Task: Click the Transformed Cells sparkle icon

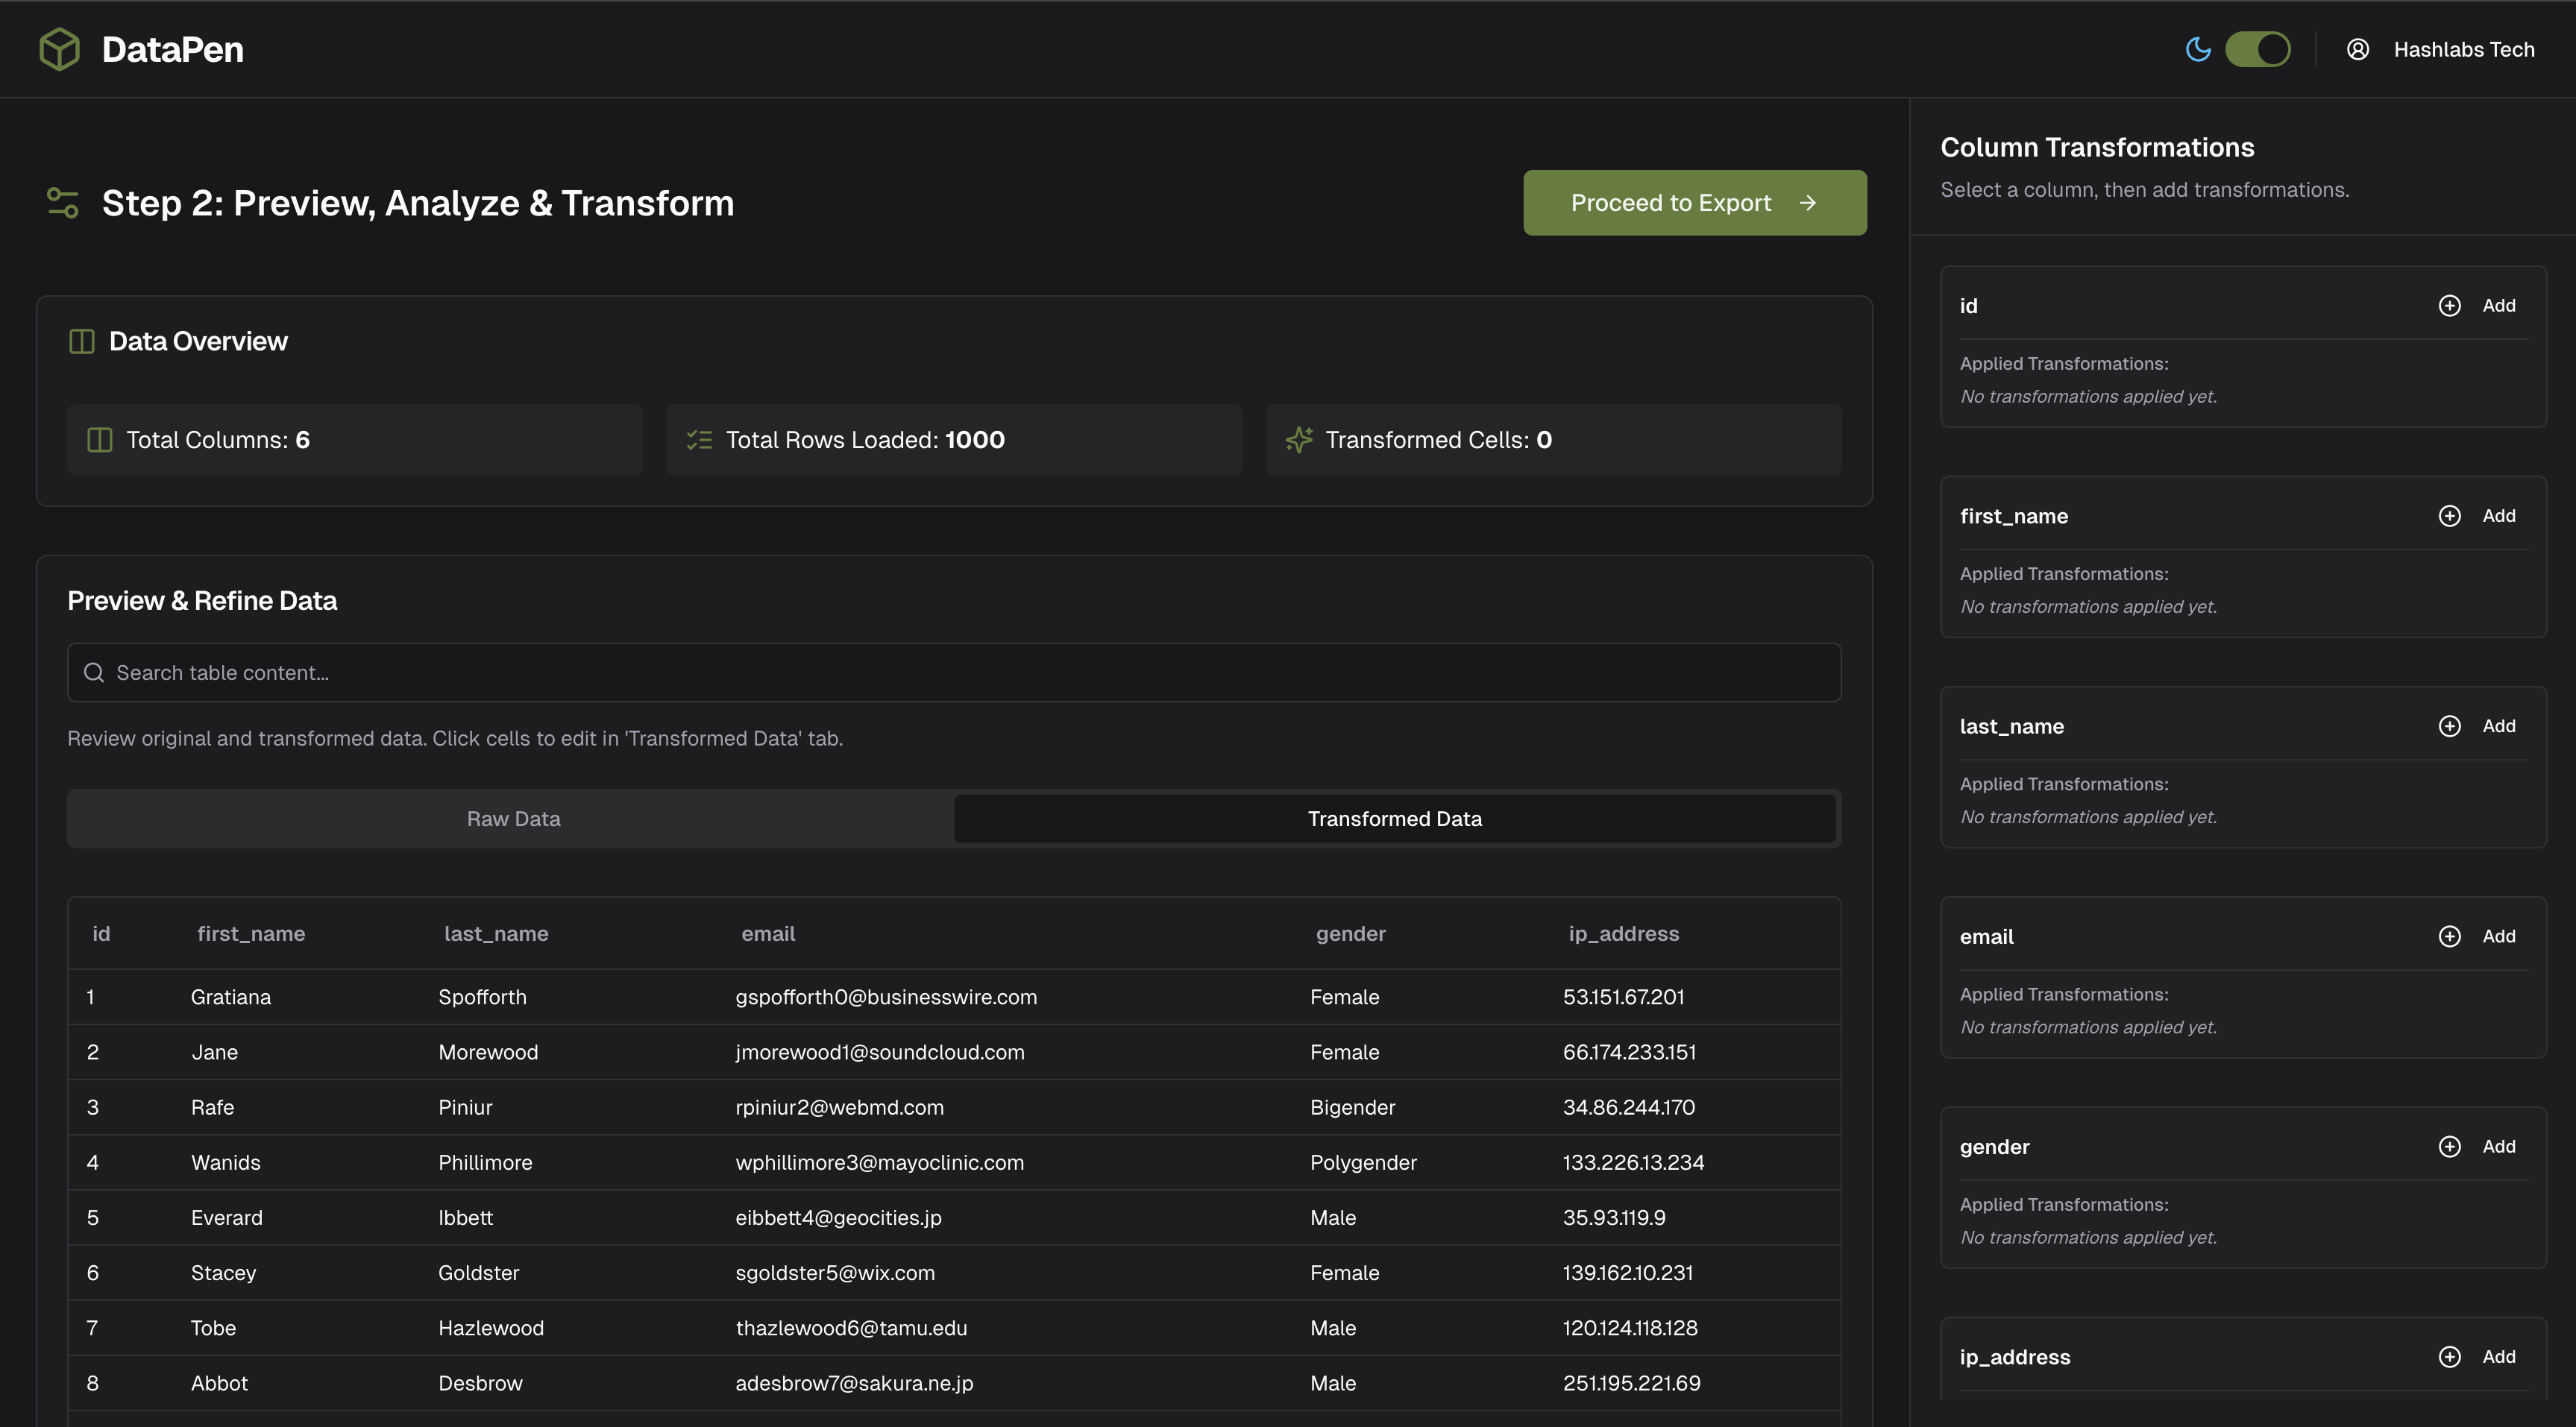Action: 1299,440
